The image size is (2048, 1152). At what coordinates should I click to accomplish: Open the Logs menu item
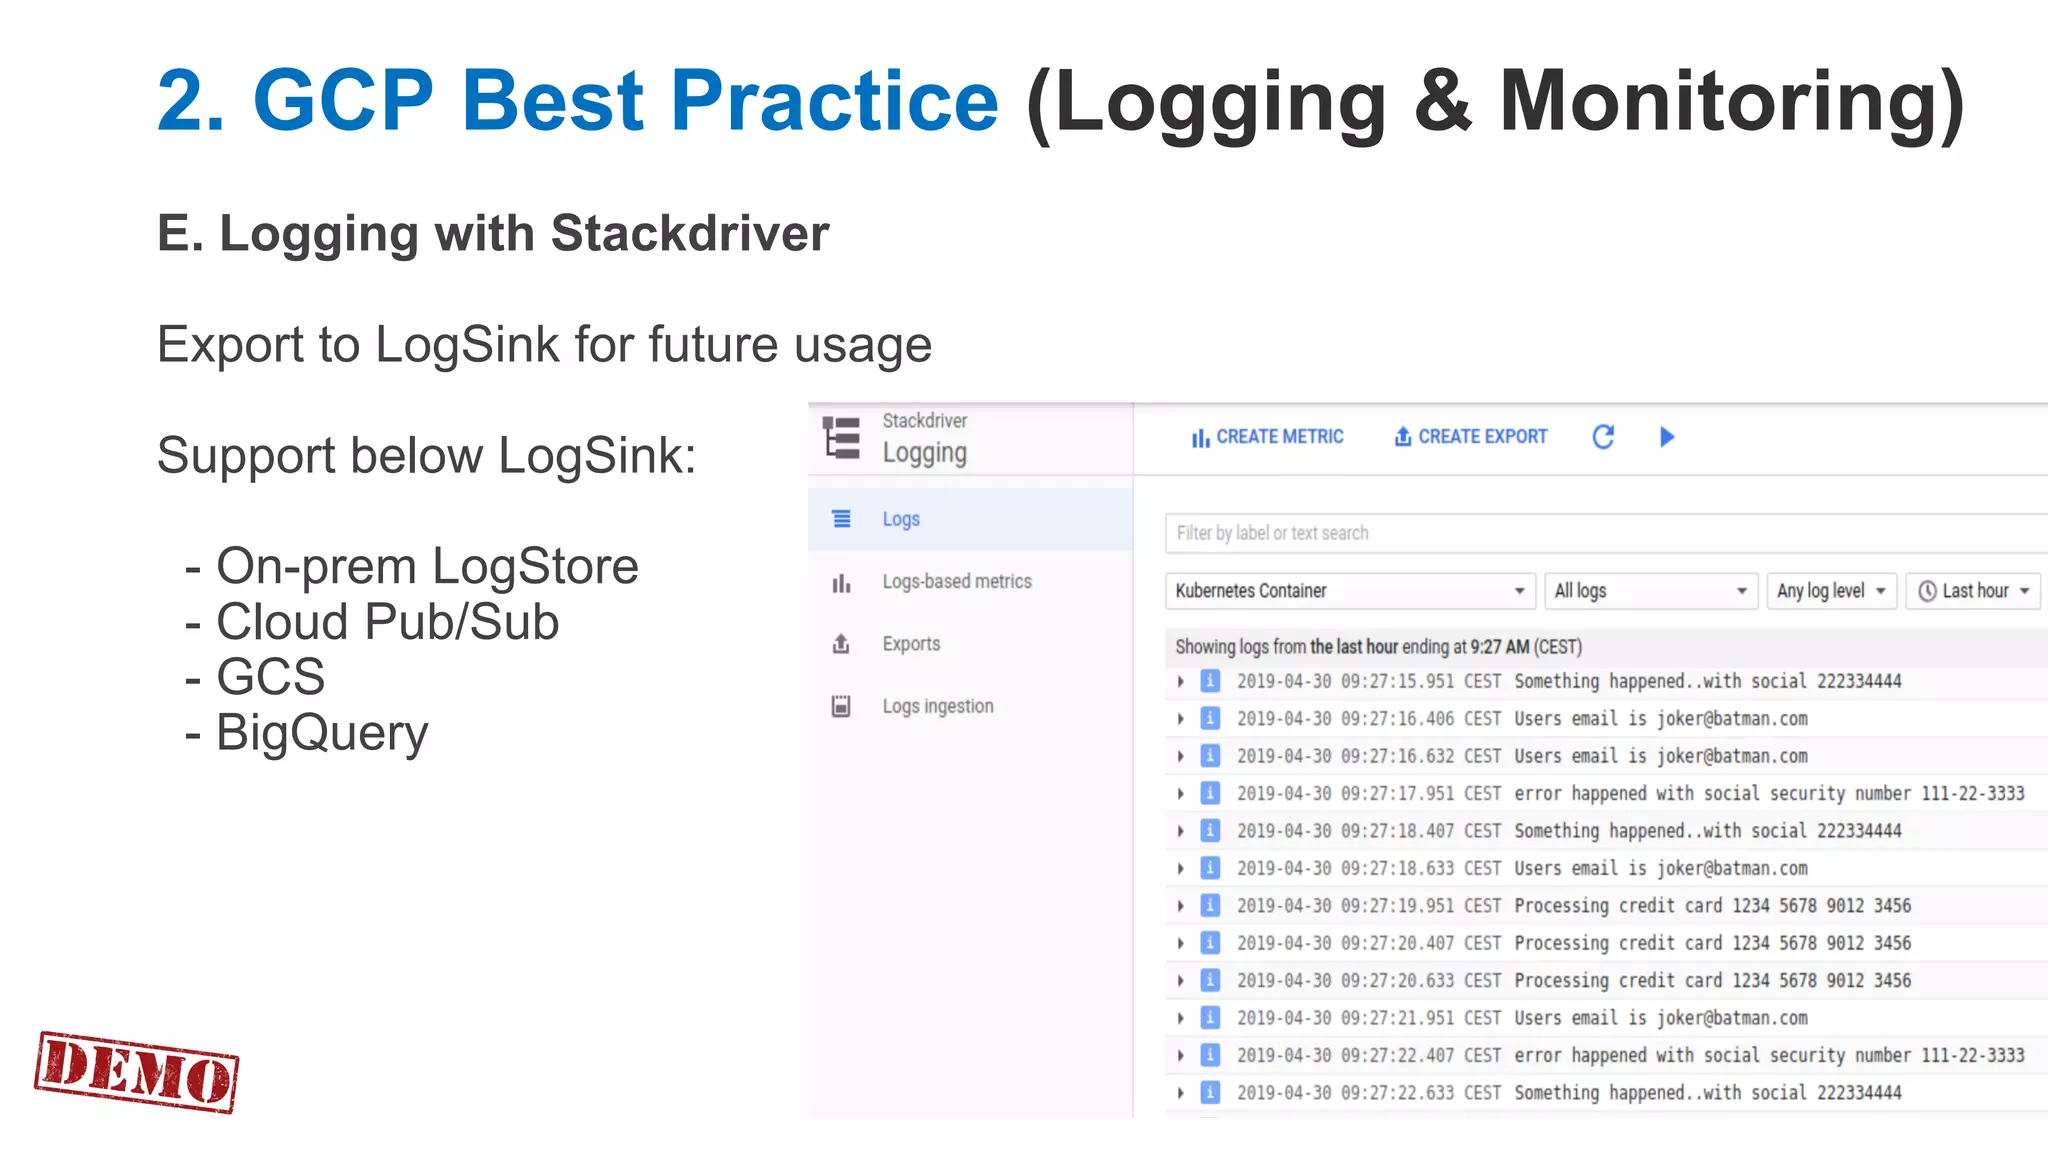click(901, 519)
